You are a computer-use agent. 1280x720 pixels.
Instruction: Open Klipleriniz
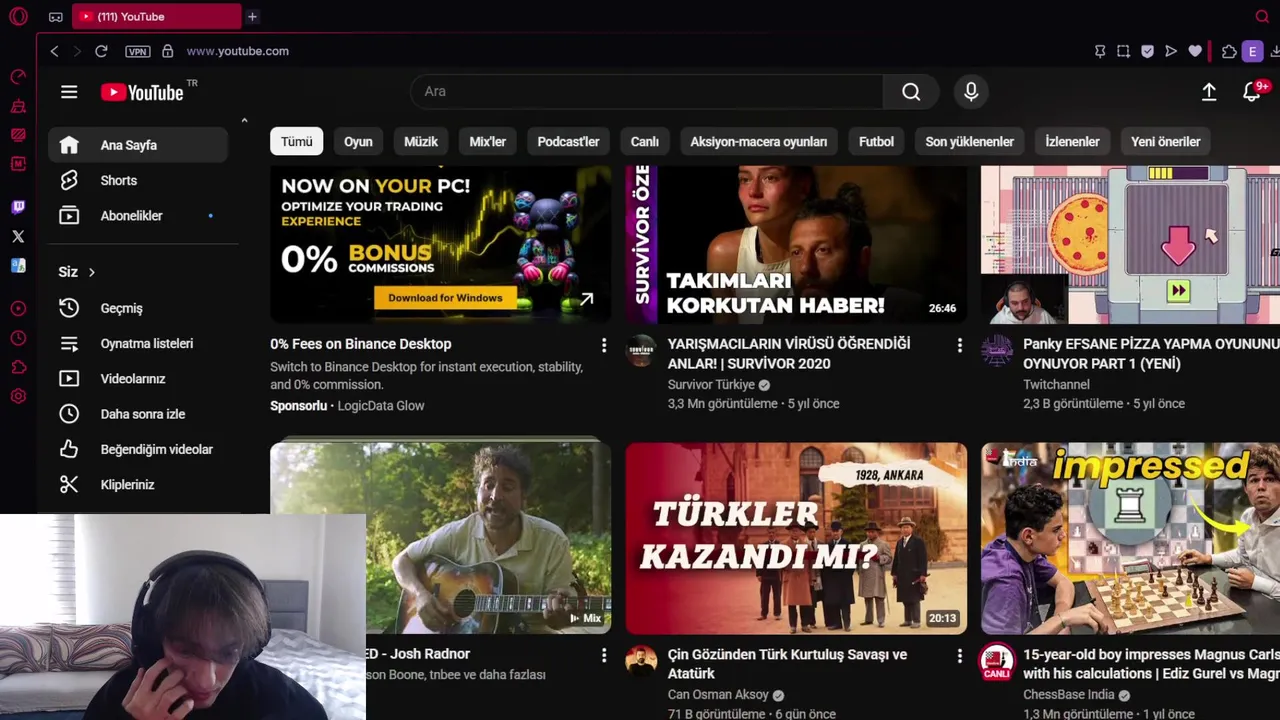(138, 484)
